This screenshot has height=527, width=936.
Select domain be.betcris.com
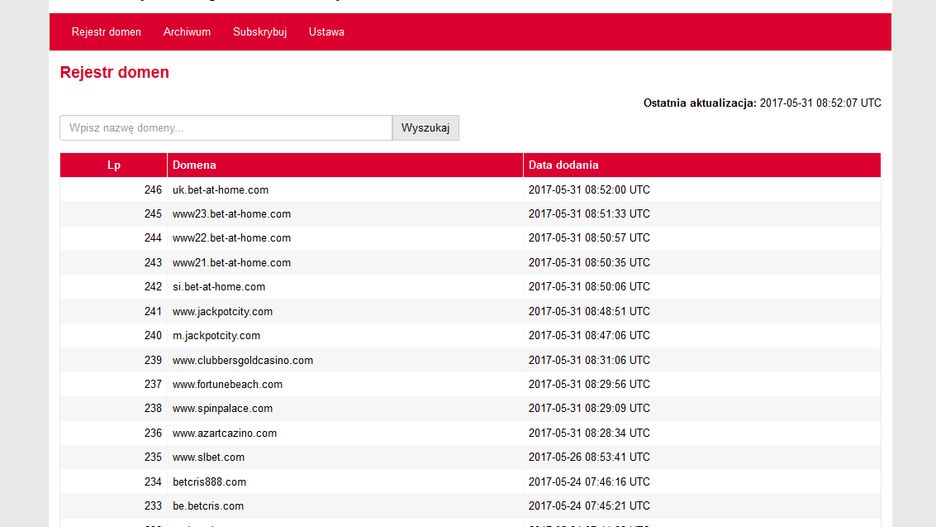(208, 506)
